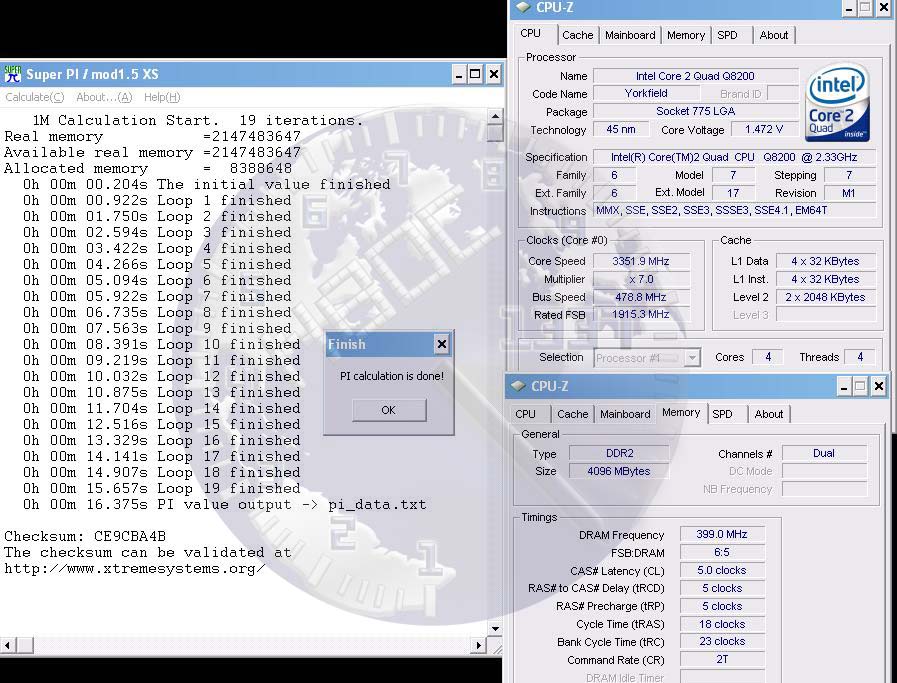This screenshot has height=683, width=897.
Task: Switch to Mainboard tab in top CPU-Z
Action: (x=630, y=35)
